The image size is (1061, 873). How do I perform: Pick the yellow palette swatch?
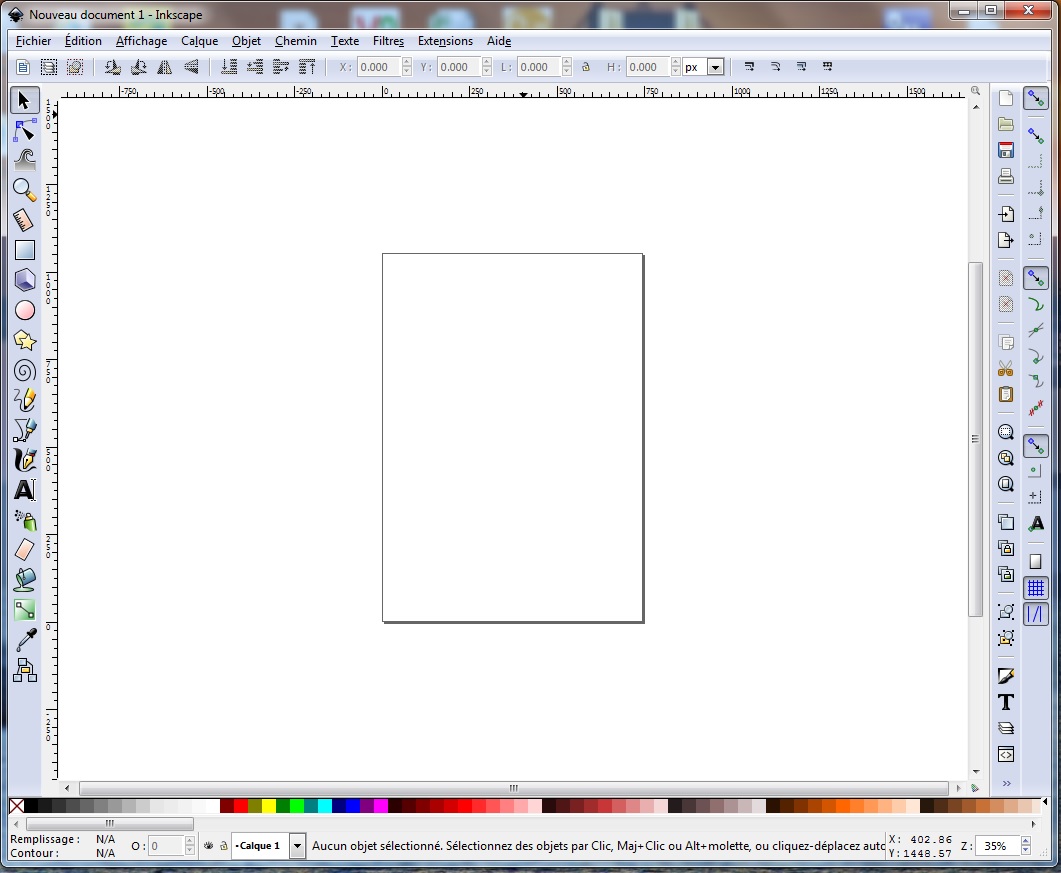(x=269, y=806)
